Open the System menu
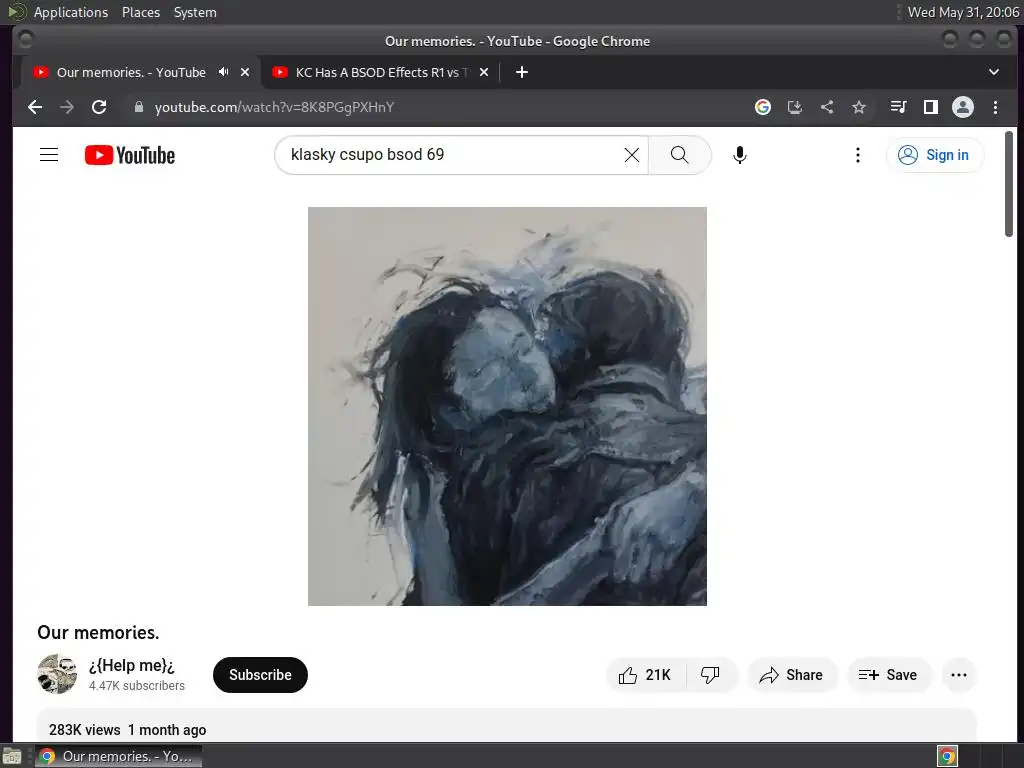Image resolution: width=1024 pixels, height=768 pixels. pyautogui.click(x=195, y=12)
